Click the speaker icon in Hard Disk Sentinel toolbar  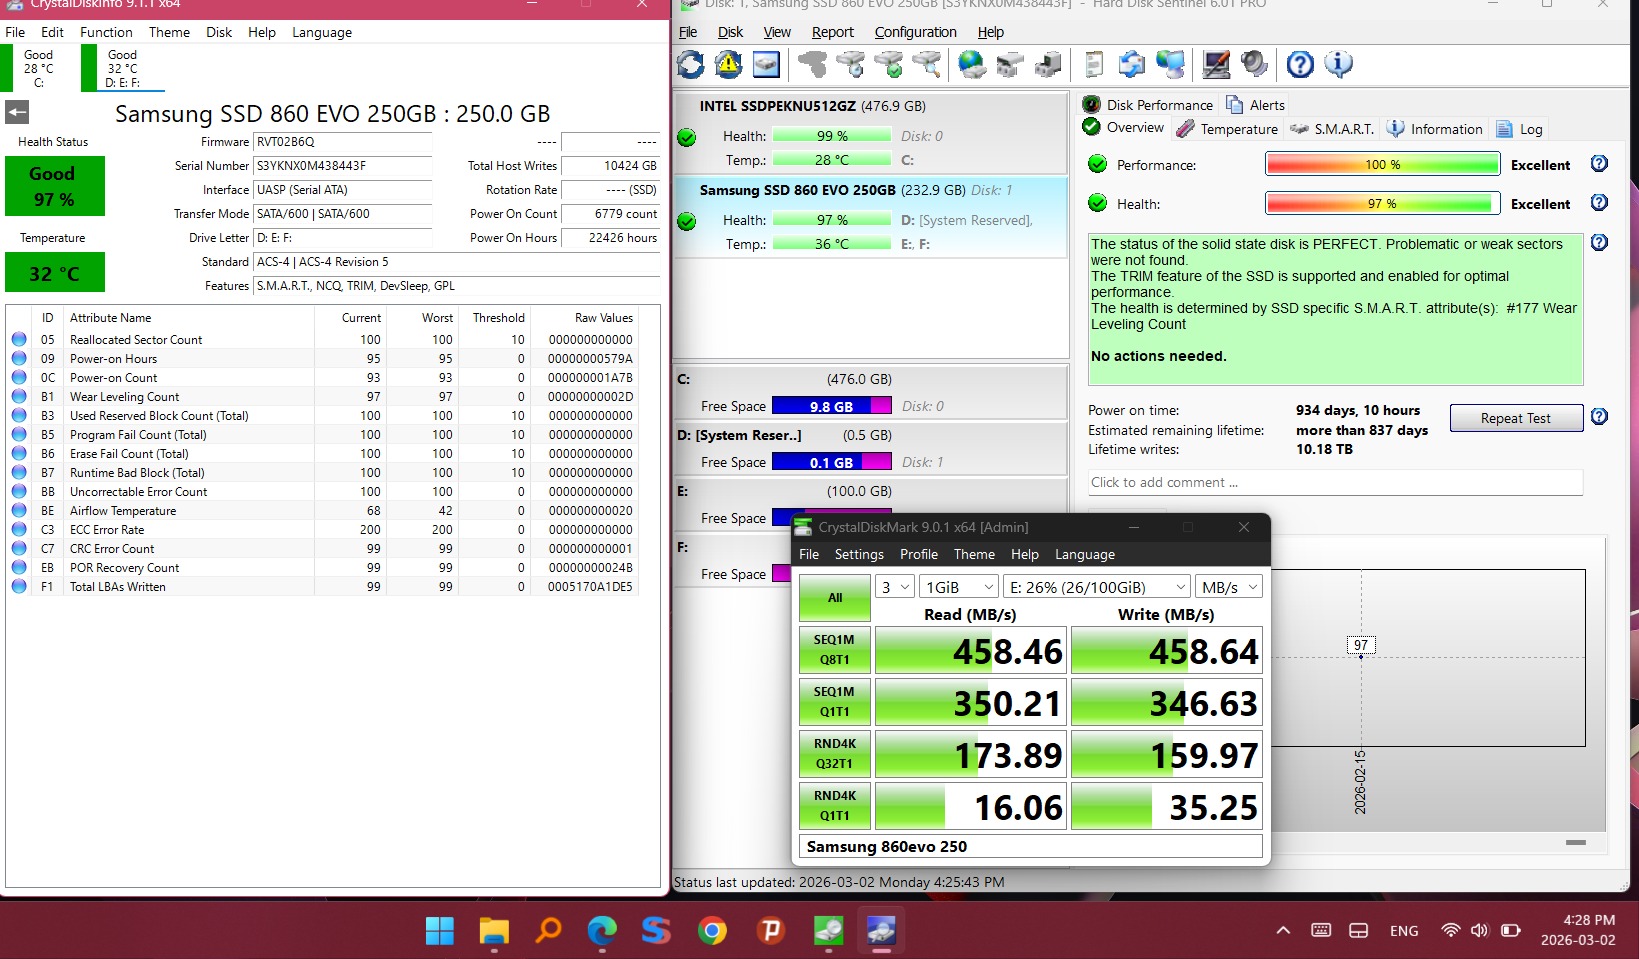1254,65
